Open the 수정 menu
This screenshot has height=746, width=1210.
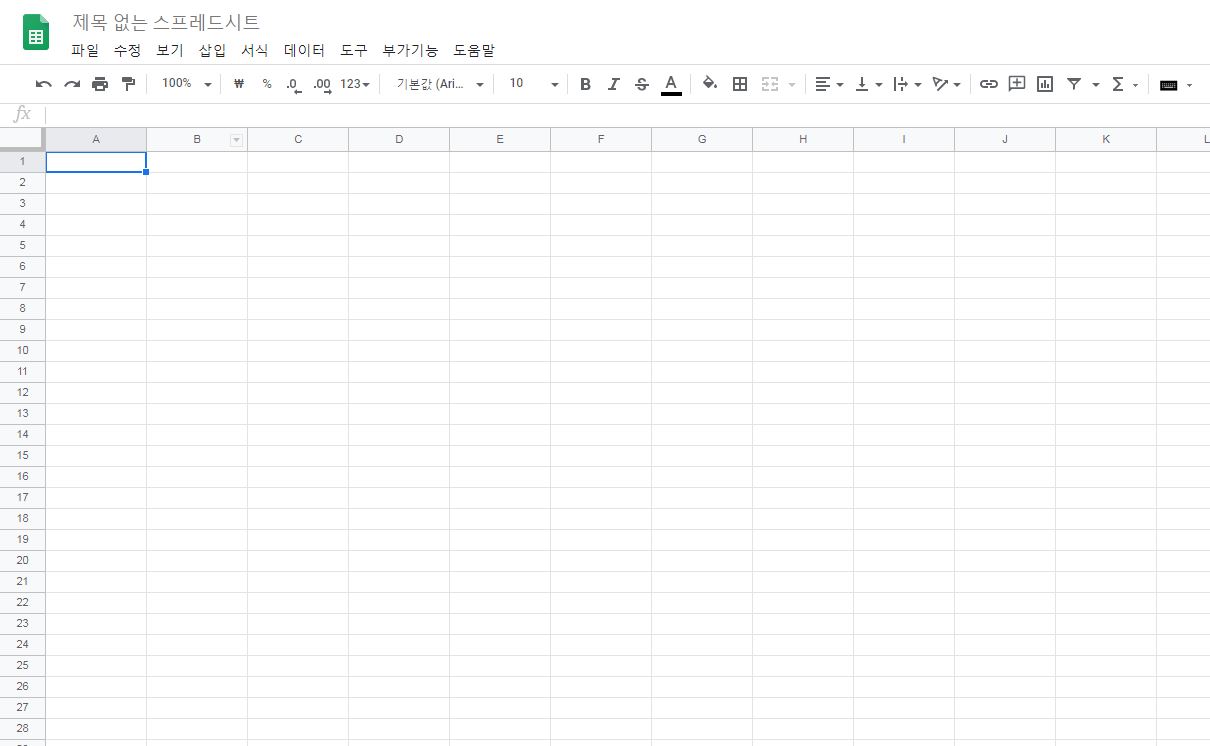127,50
